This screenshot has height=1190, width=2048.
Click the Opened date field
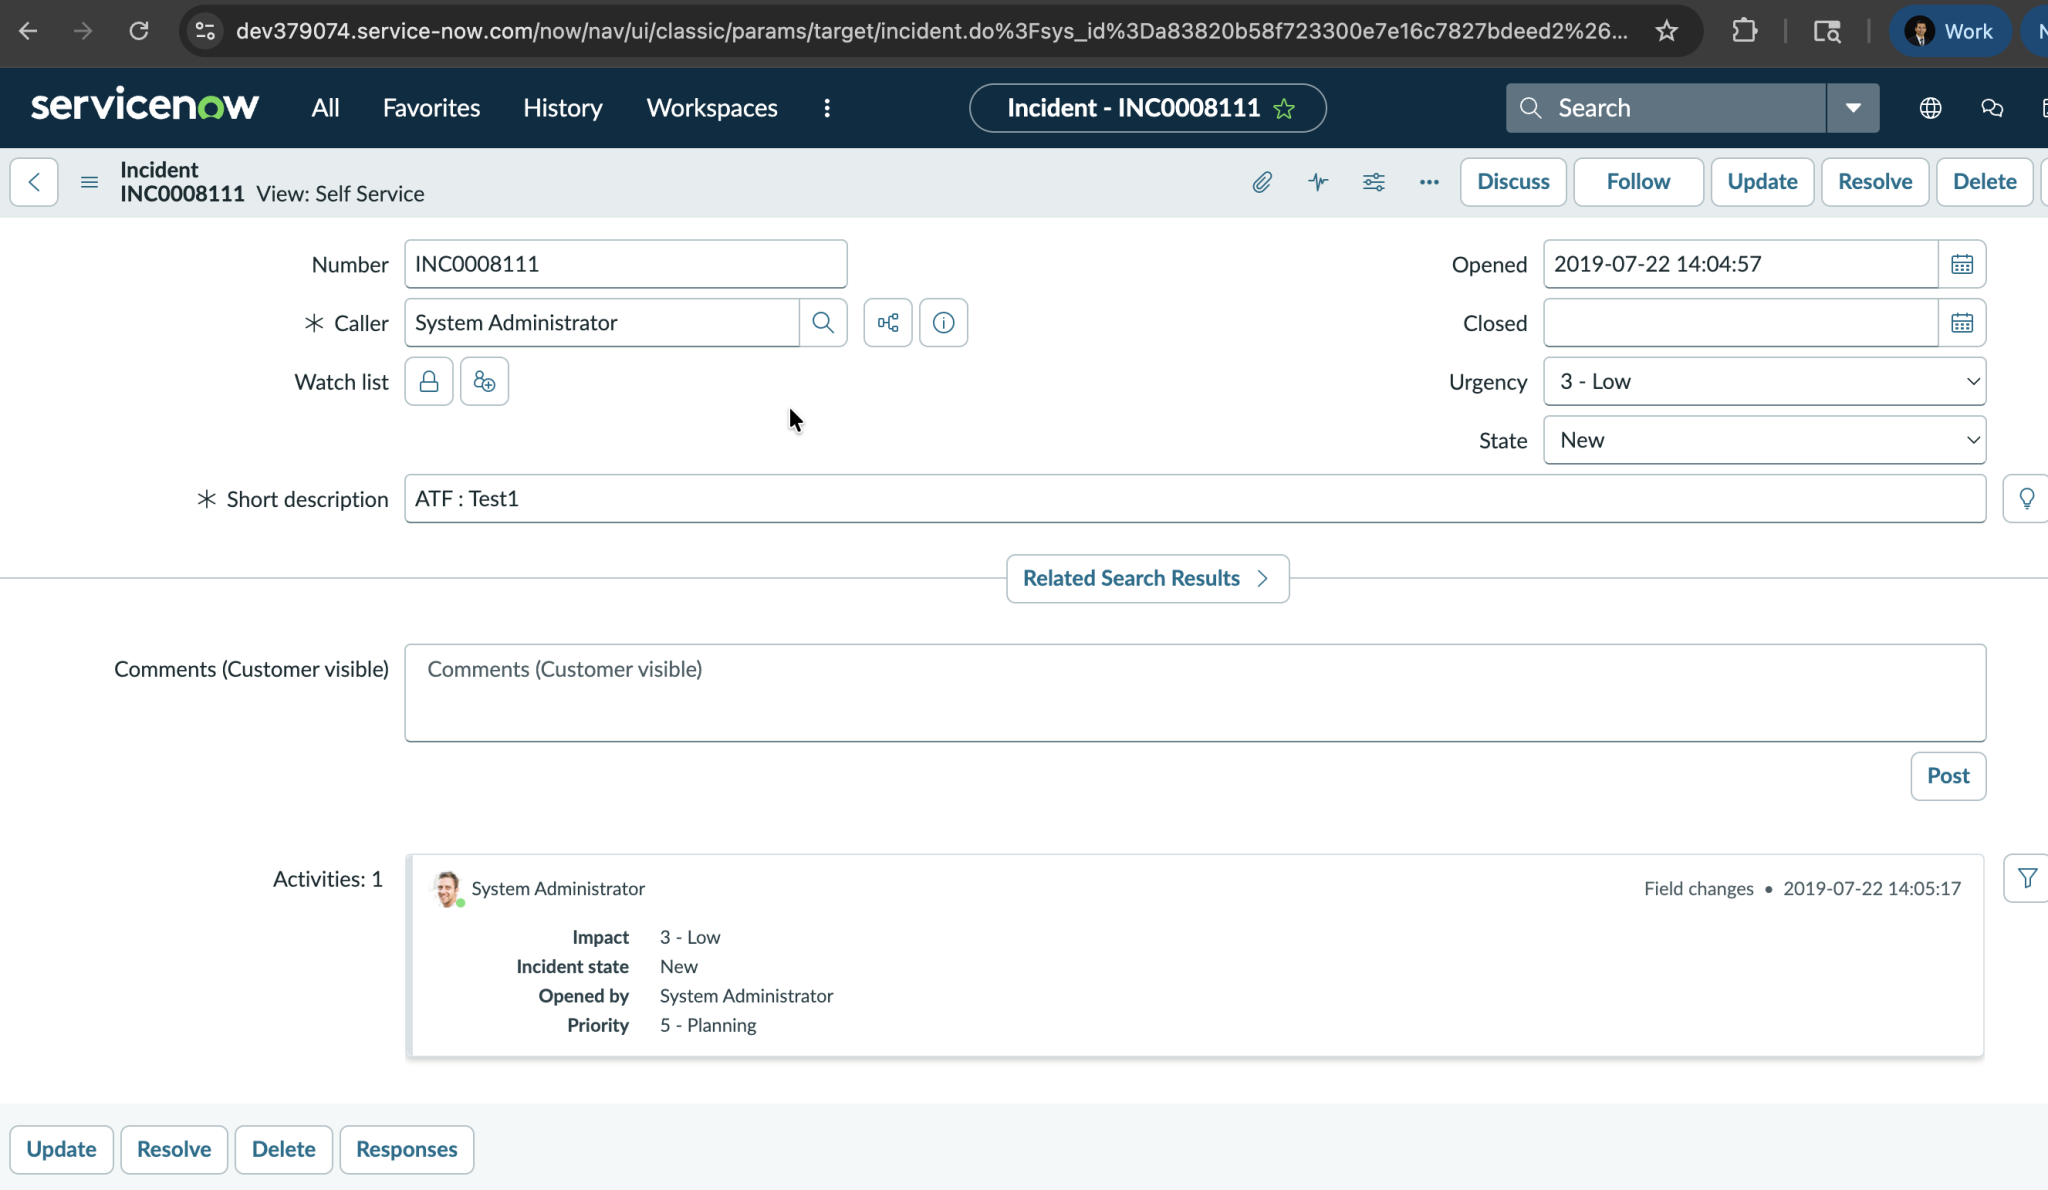[1741, 264]
